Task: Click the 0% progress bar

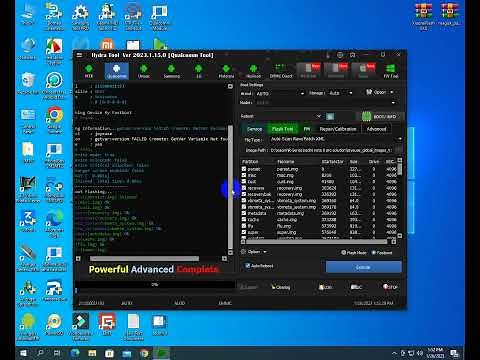Action: pos(155,284)
